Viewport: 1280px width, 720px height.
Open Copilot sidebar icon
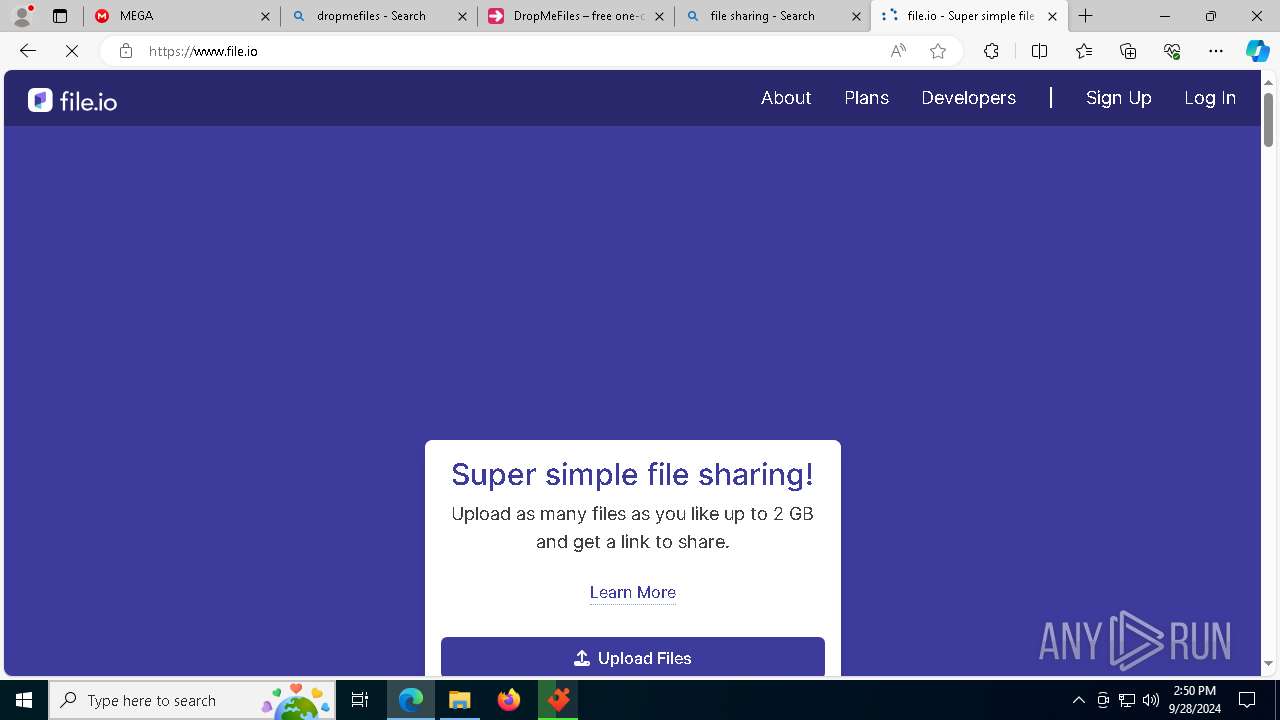point(1257,51)
